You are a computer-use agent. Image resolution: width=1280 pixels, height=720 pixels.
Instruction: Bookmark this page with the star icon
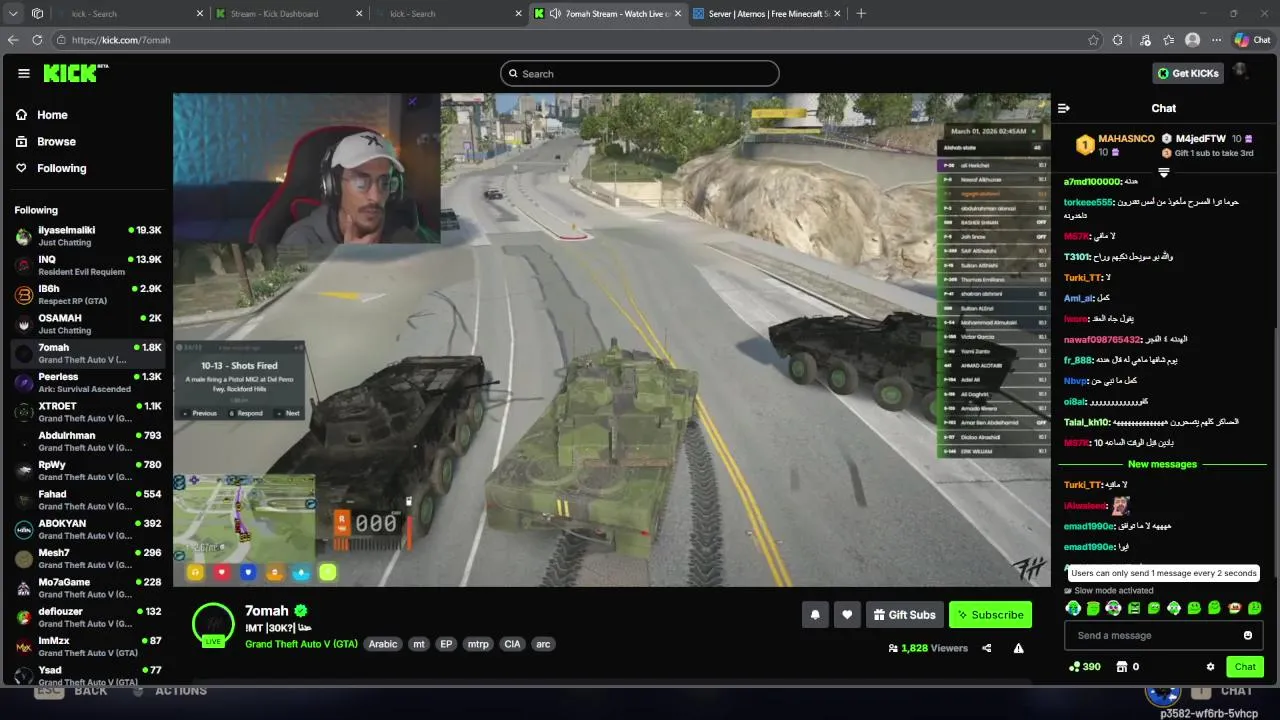point(1093,40)
